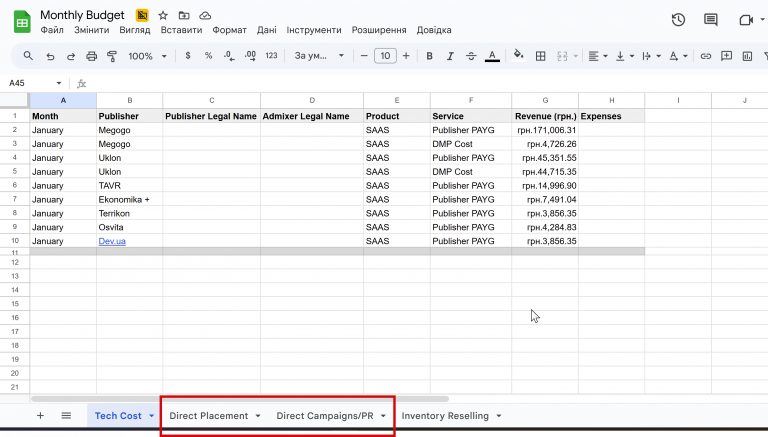Screen dimensions: 768x437
Task: Redo the last action
Action: point(71,56)
